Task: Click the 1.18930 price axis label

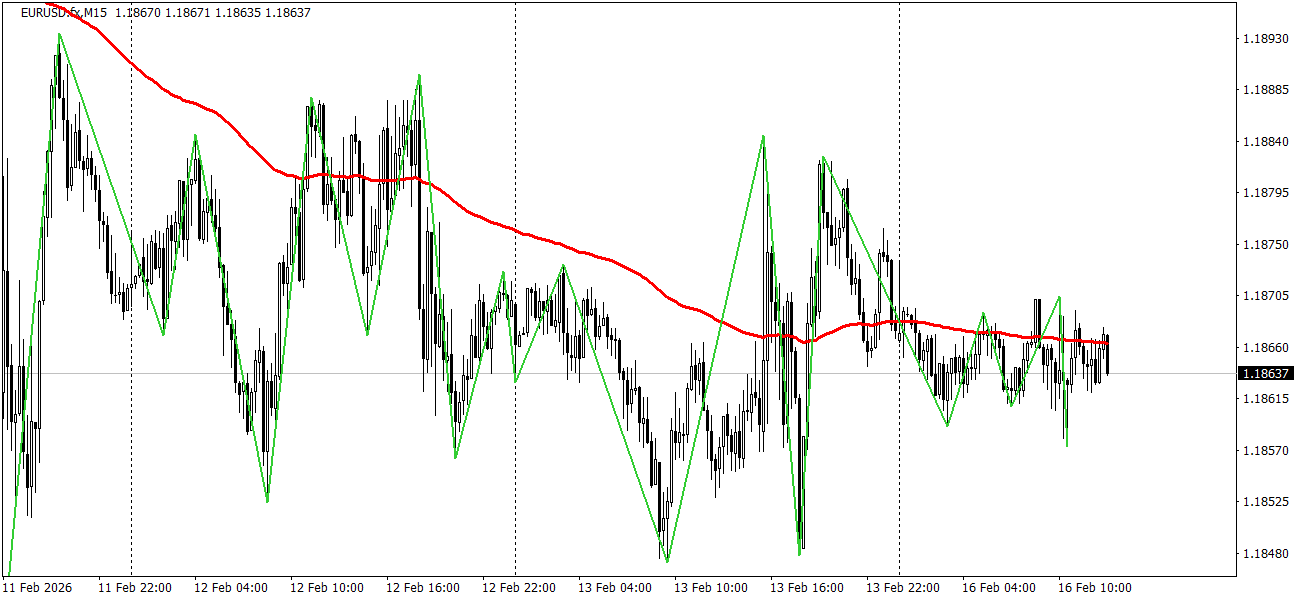Action: click(x=1264, y=38)
